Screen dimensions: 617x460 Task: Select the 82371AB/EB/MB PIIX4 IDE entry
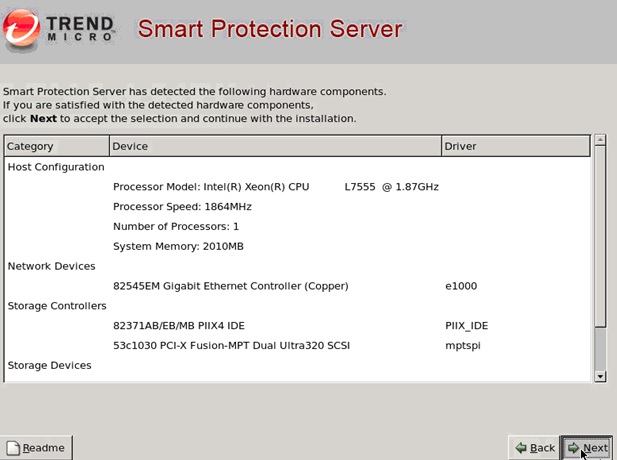point(178,326)
